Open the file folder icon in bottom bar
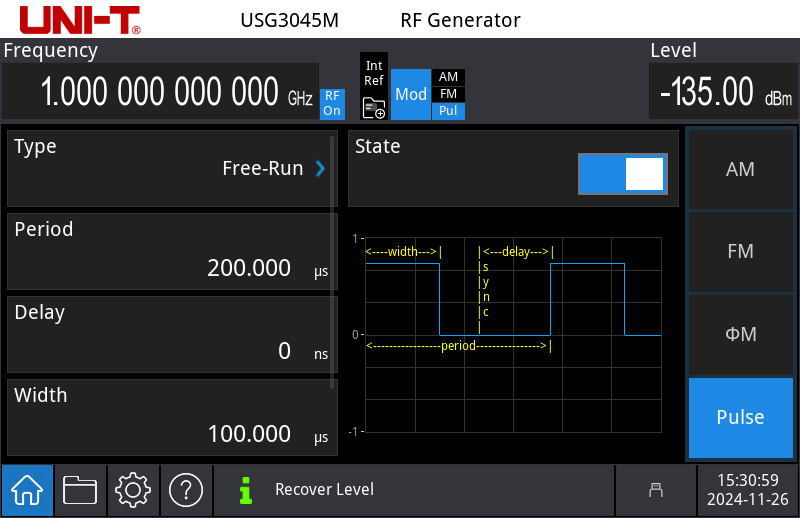The height and width of the screenshot is (518, 800). click(x=80, y=489)
